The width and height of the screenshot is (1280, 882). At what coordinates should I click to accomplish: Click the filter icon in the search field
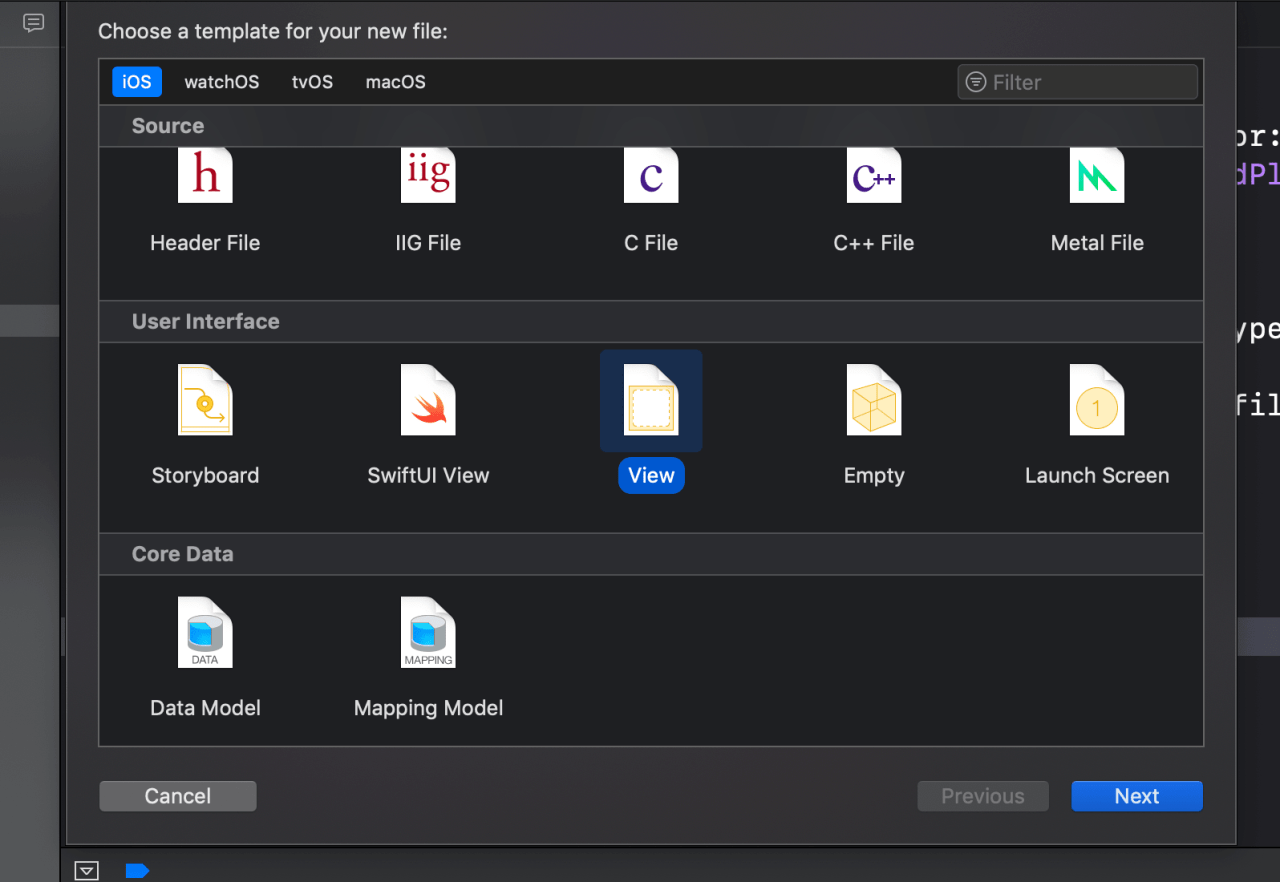[976, 82]
